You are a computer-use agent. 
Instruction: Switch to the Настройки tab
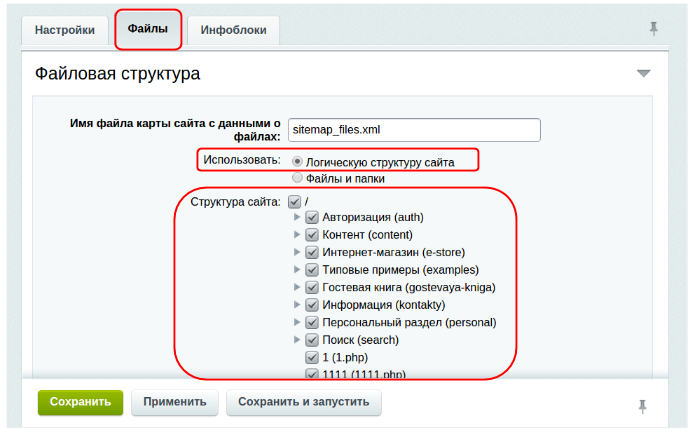[65, 30]
